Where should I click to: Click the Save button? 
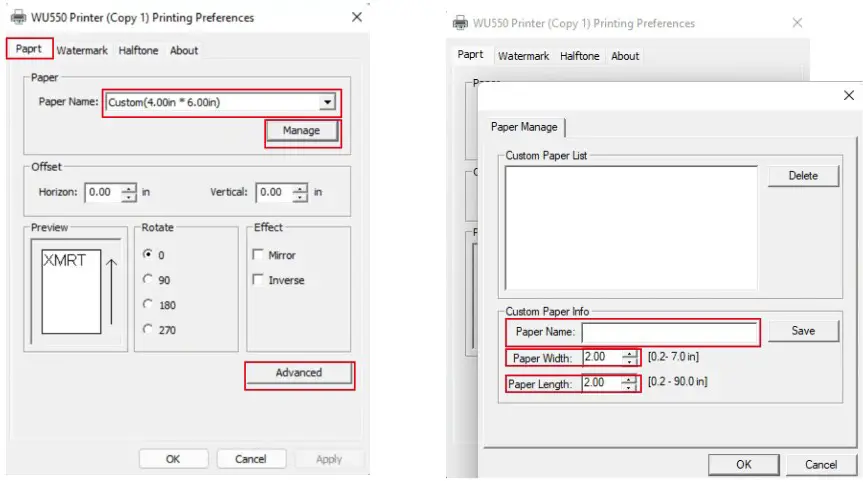[x=804, y=331]
